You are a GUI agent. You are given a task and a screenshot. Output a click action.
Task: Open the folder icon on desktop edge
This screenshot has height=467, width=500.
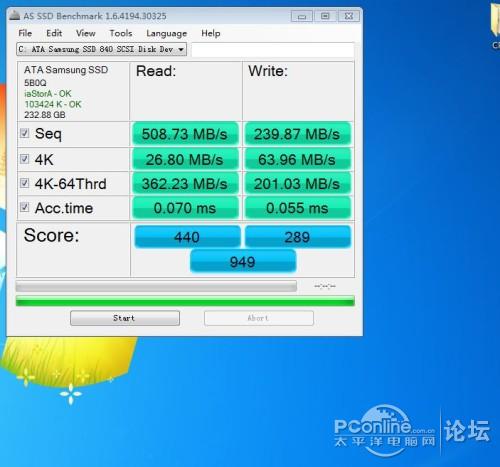click(495, 21)
